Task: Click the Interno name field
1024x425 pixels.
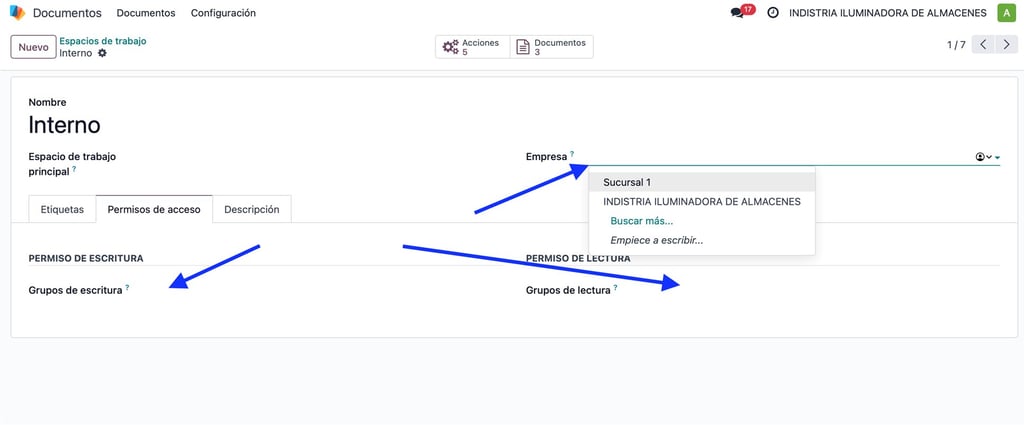Action: tap(65, 126)
